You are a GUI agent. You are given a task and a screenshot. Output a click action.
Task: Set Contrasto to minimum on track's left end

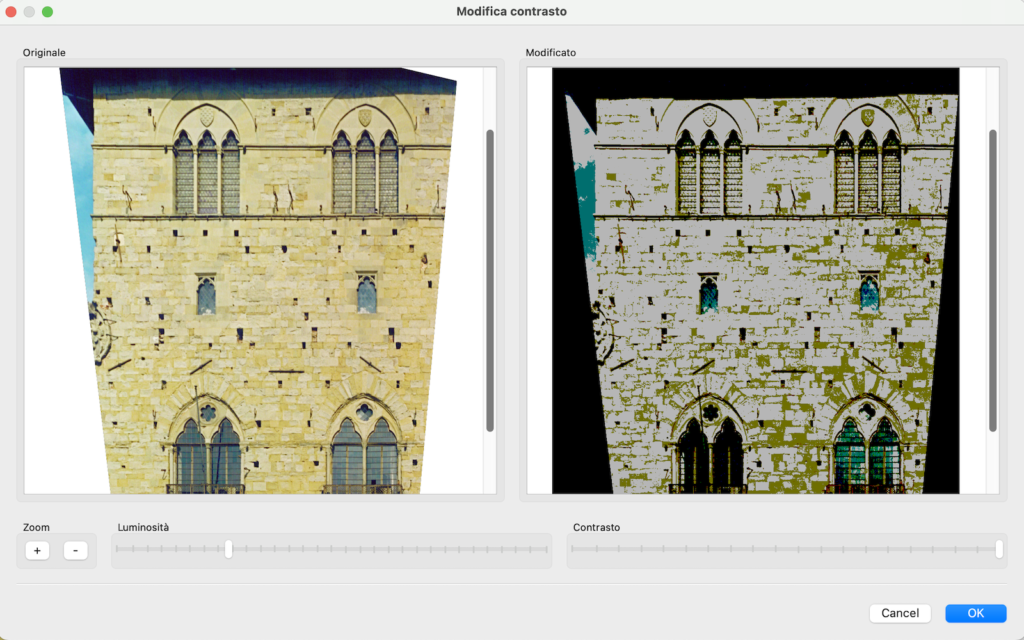coord(572,549)
